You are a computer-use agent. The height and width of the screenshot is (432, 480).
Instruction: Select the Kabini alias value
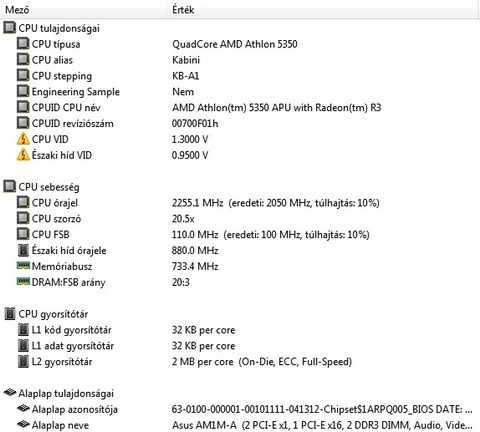pos(186,60)
